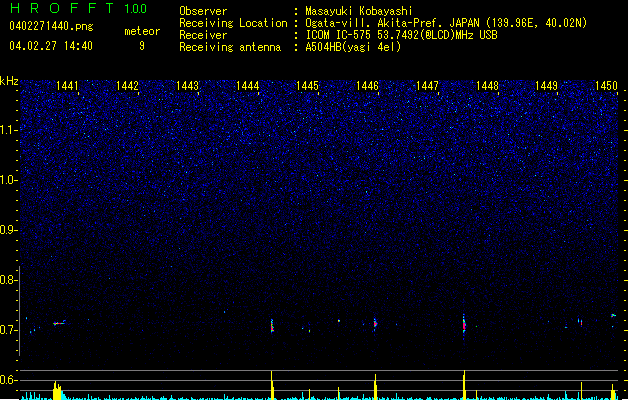Click the wide yellow power block near 1441
This screenshot has width=629, height=400.
(x=58, y=390)
